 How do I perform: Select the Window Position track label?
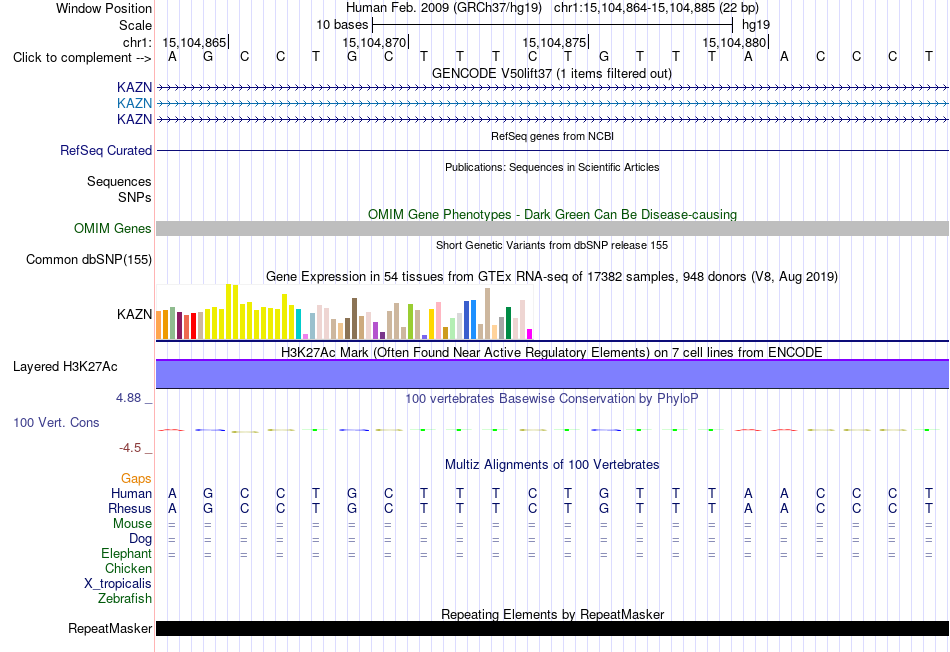(x=104, y=8)
